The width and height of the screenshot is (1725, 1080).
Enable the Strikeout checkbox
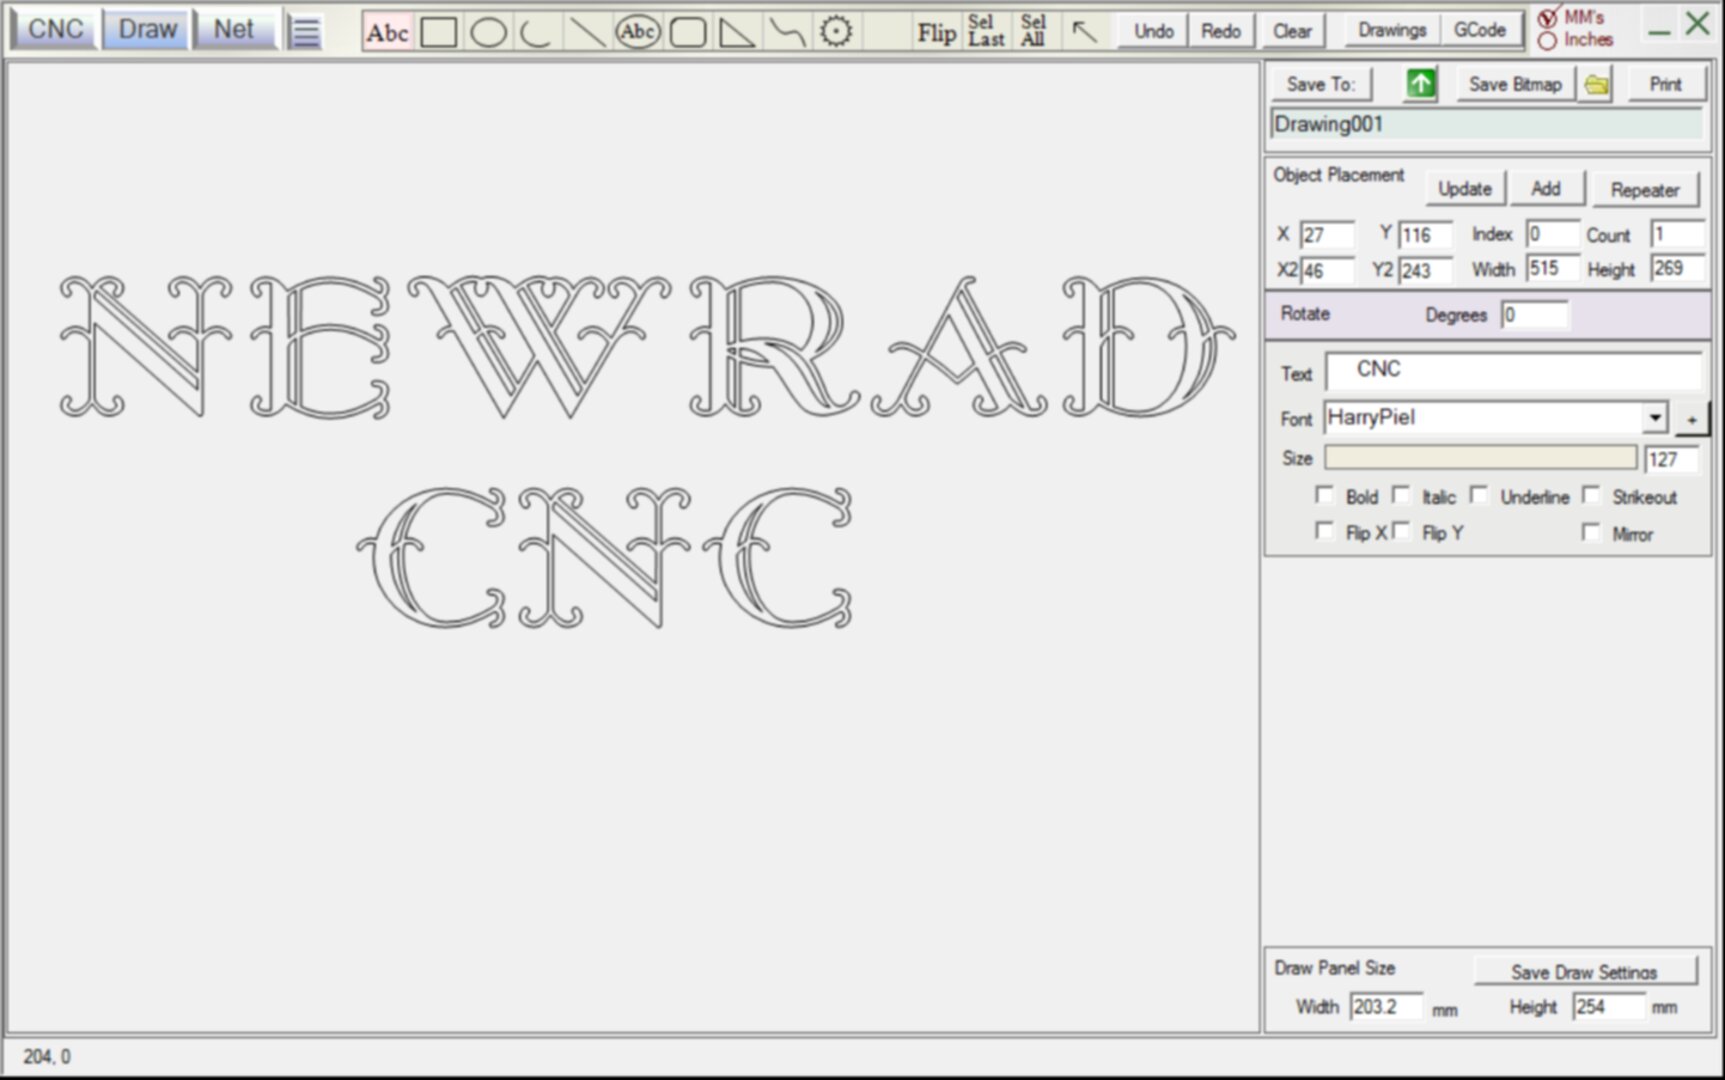pos(1591,495)
